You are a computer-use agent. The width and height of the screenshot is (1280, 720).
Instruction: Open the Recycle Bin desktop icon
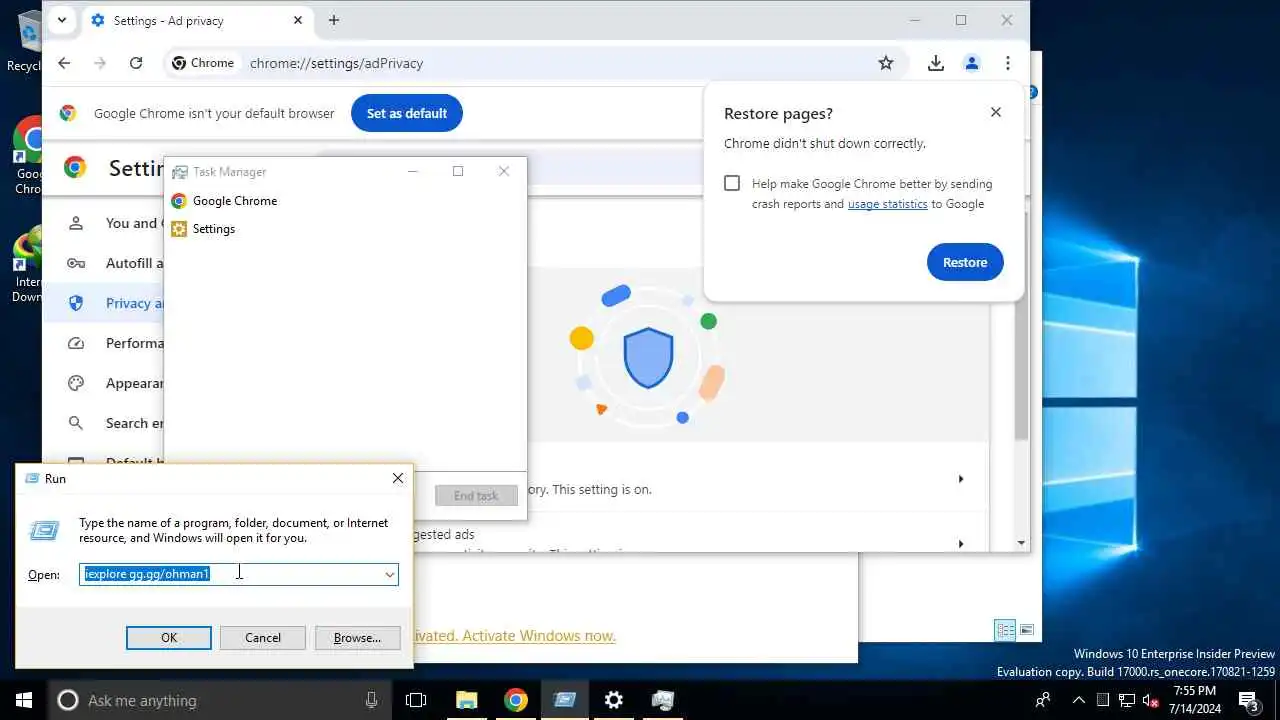(x=25, y=40)
